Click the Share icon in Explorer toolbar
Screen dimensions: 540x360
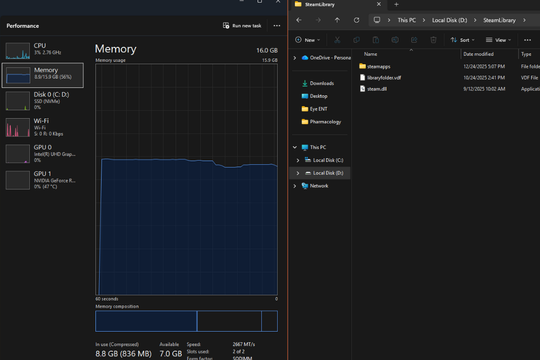[x=414, y=40]
